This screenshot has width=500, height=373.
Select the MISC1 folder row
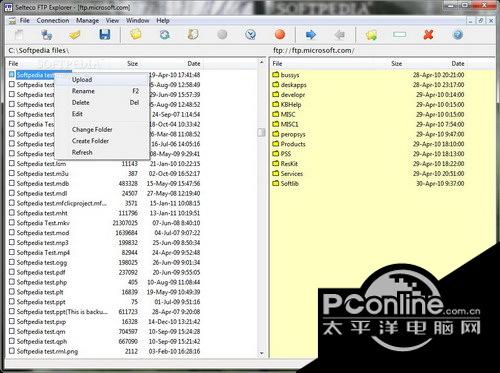click(x=368, y=124)
